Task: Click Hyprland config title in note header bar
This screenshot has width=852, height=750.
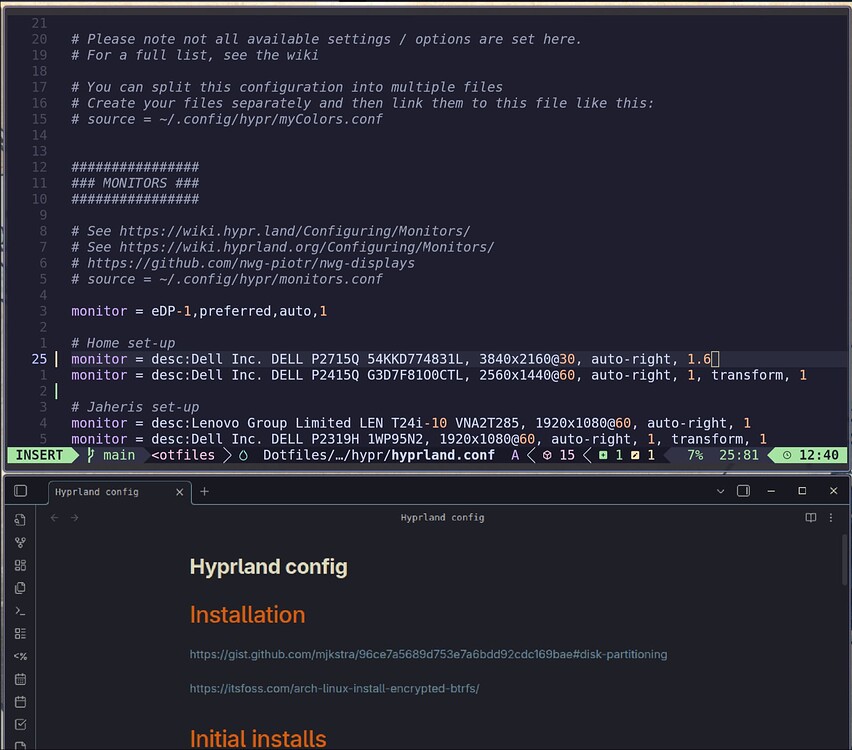Action: [x=442, y=517]
